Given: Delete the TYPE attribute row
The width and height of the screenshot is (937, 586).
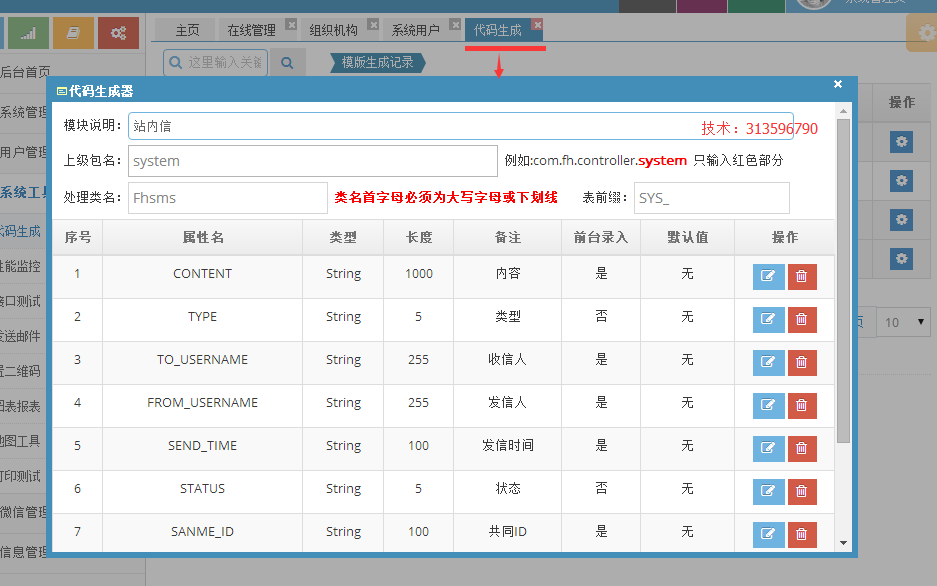Looking at the screenshot, I should (802, 319).
